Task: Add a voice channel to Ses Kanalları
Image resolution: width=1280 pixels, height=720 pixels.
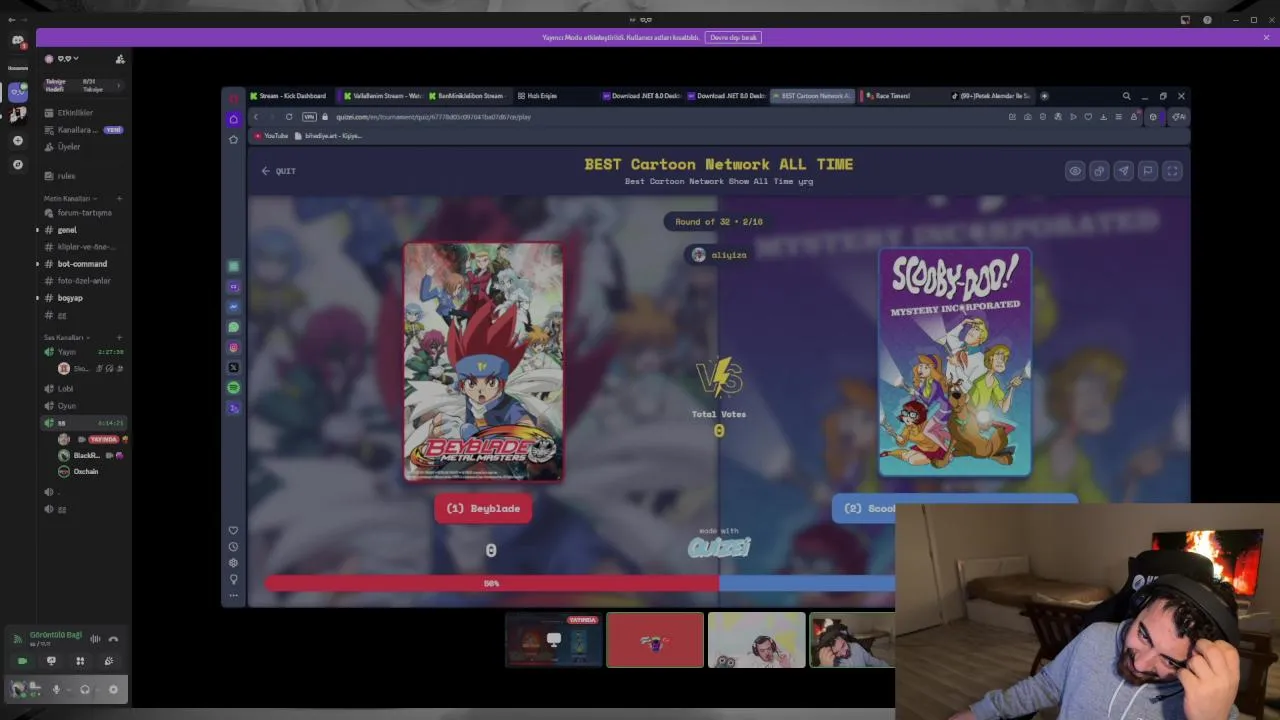Action: [x=119, y=337]
